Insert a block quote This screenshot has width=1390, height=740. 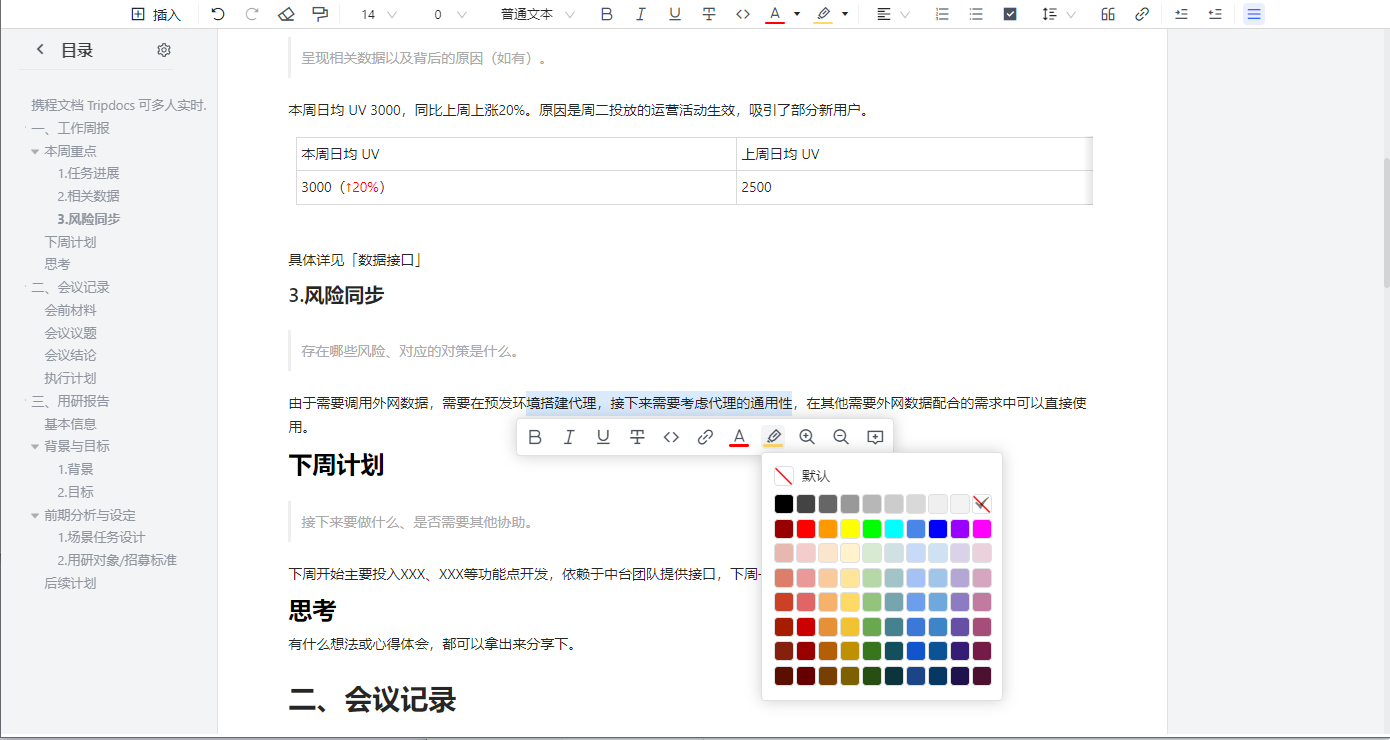(x=1108, y=14)
